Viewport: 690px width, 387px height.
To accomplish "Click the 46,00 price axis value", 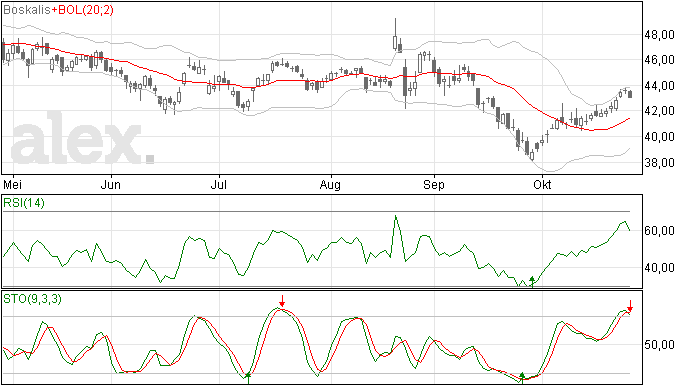I will pos(659,60).
